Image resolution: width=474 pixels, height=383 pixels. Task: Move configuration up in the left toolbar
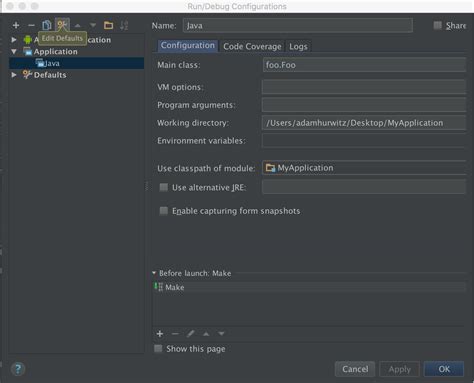click(77, 26)
